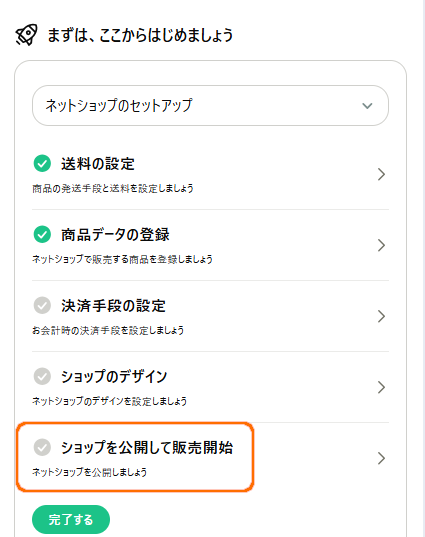Screen dimensions: 425x537
Task: Click the 決済手段の設定 right chevron
Action: click(x=381, y=316)
